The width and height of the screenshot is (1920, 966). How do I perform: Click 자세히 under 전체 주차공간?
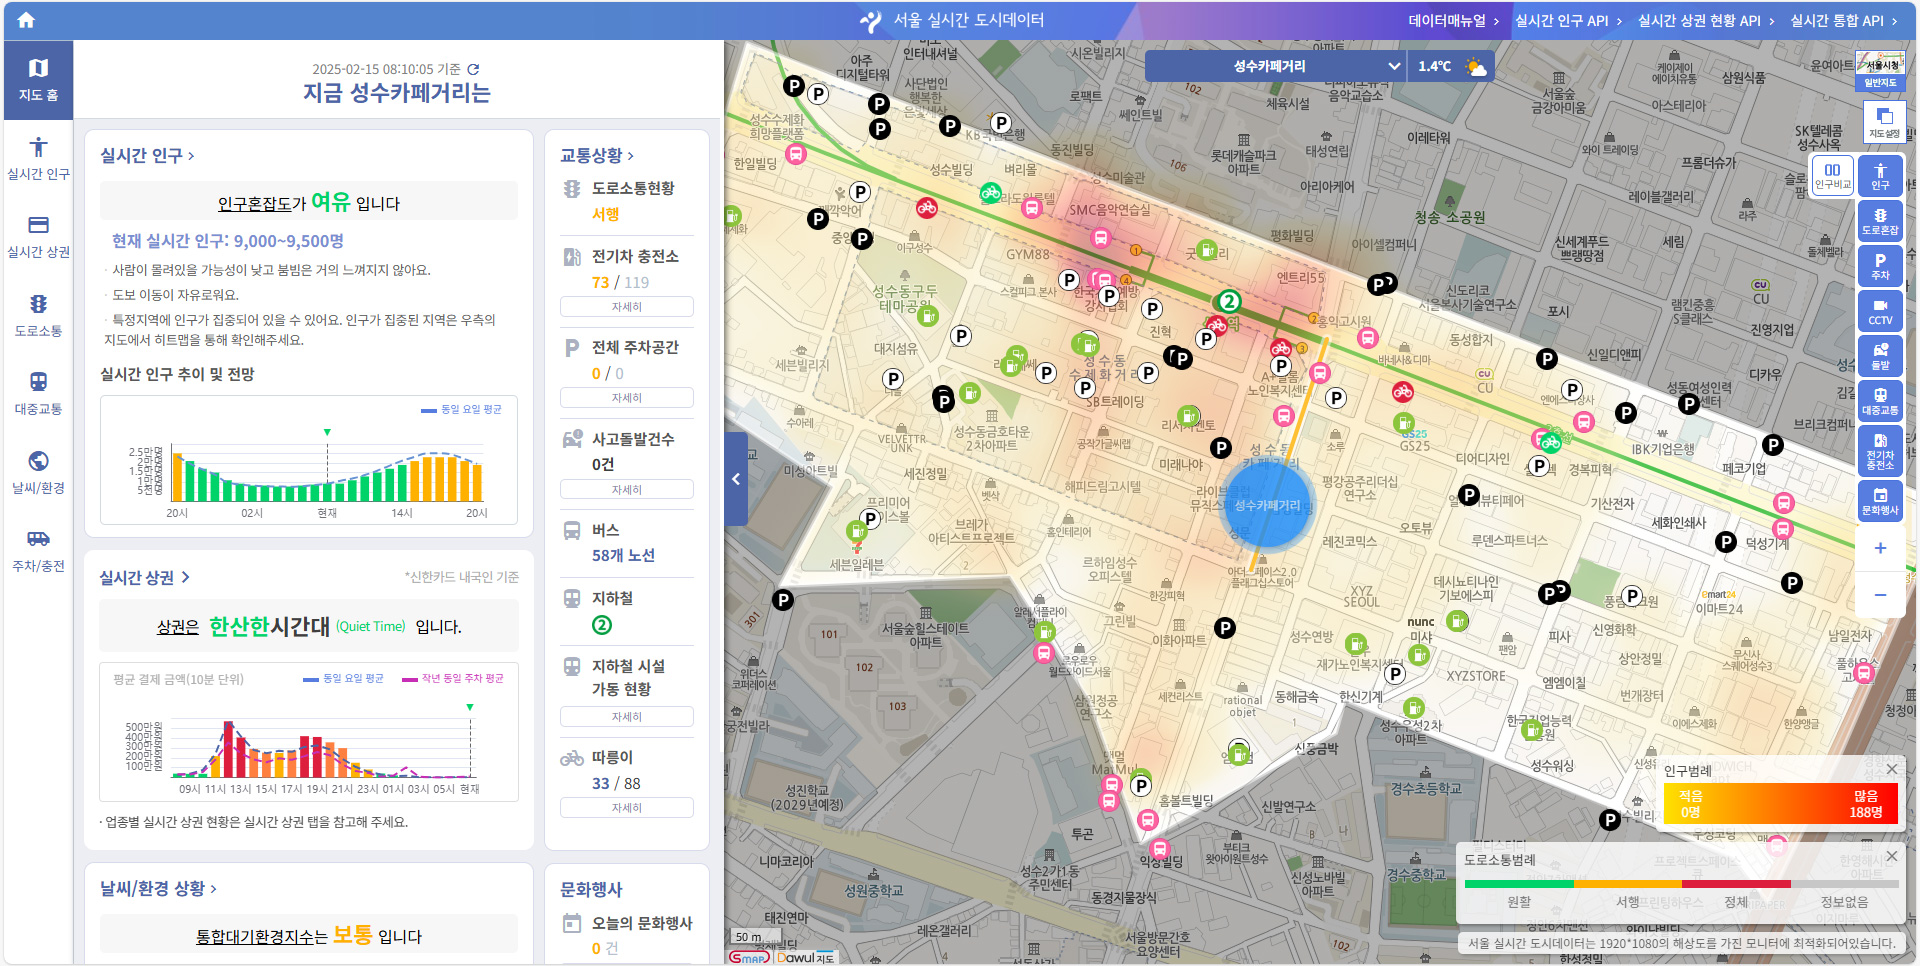[x=627, y=398]
